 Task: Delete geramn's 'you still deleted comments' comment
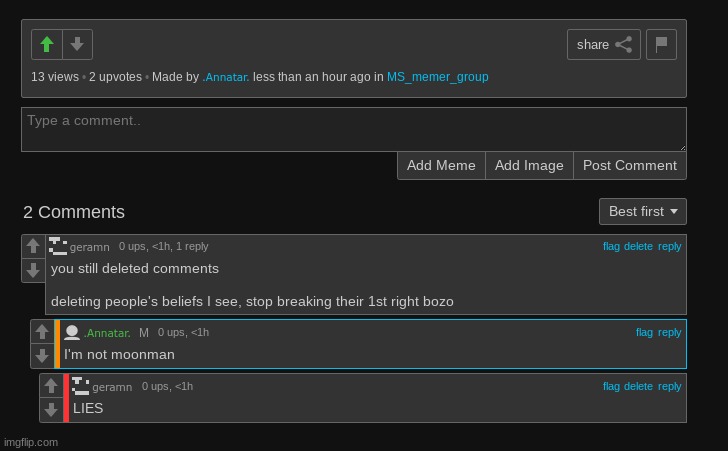coord(638,246)
